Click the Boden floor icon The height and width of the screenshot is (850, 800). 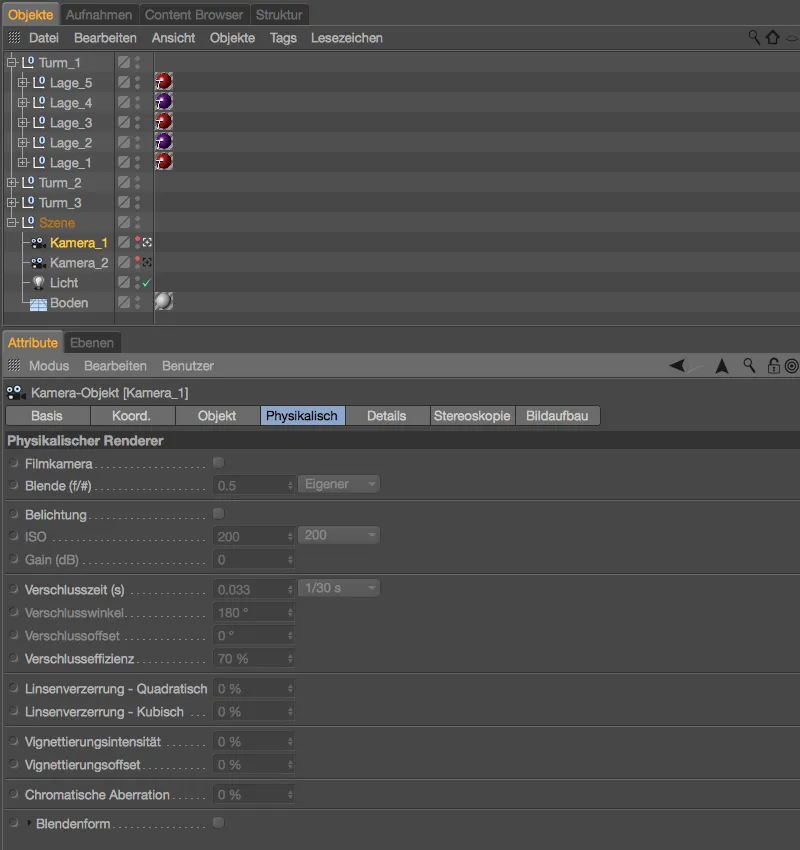pyautogui.click(x=38, y=304)
